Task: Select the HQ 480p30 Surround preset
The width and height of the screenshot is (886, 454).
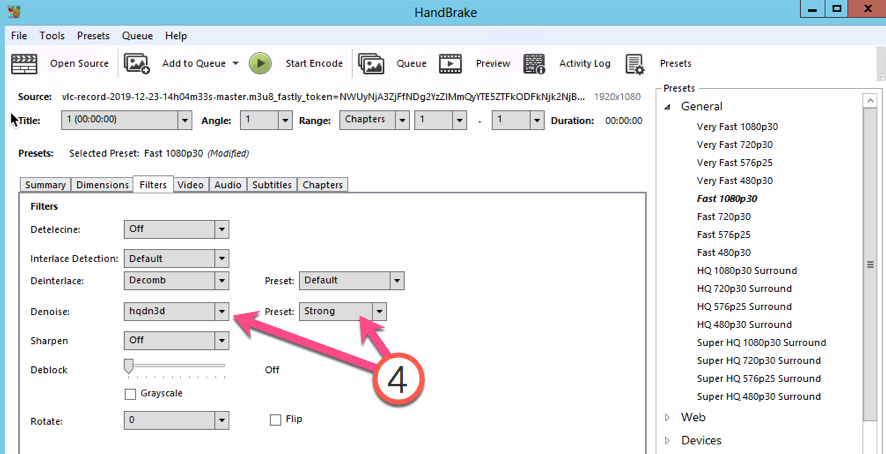Action: (x=744, y=325)
